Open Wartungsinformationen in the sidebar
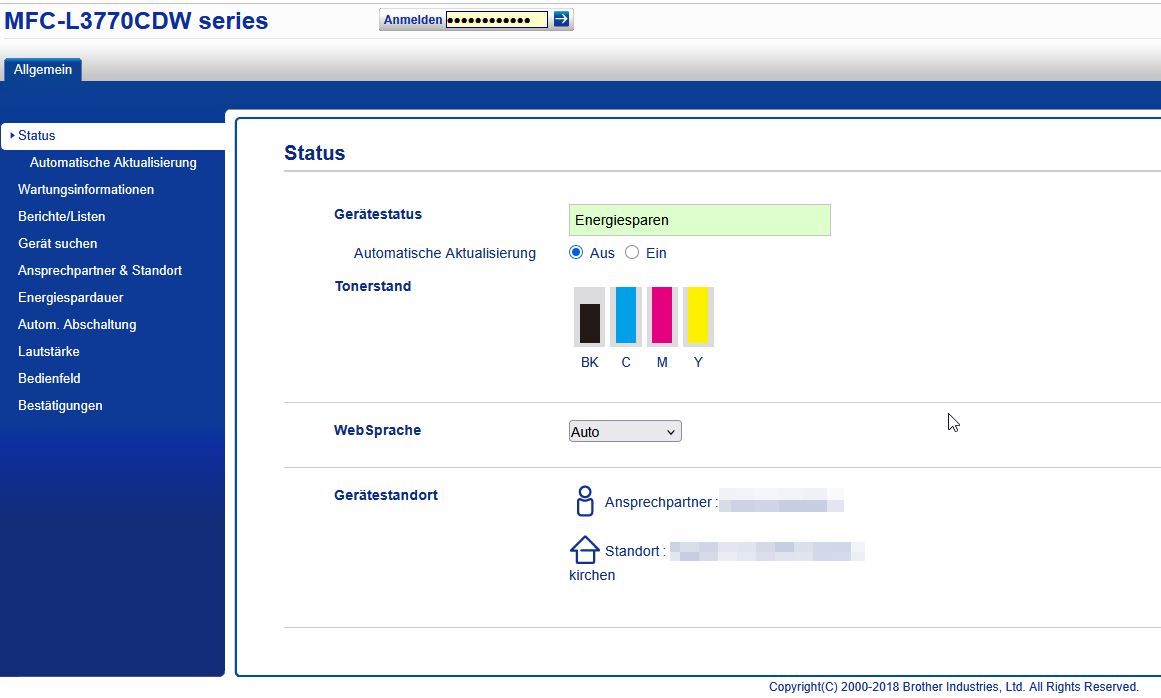The width and height of the screenshot is (1161, 698). coord(86,189)
